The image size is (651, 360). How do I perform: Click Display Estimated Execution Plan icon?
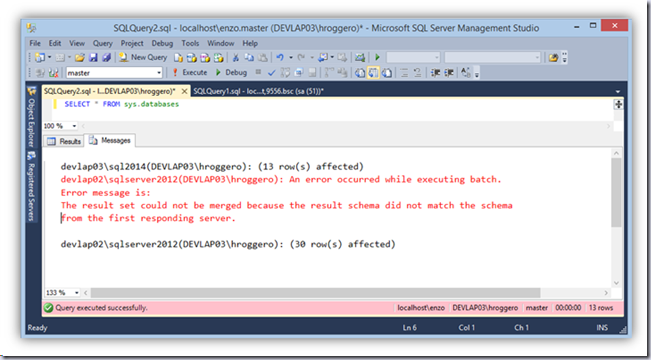[x=285, y=73]
